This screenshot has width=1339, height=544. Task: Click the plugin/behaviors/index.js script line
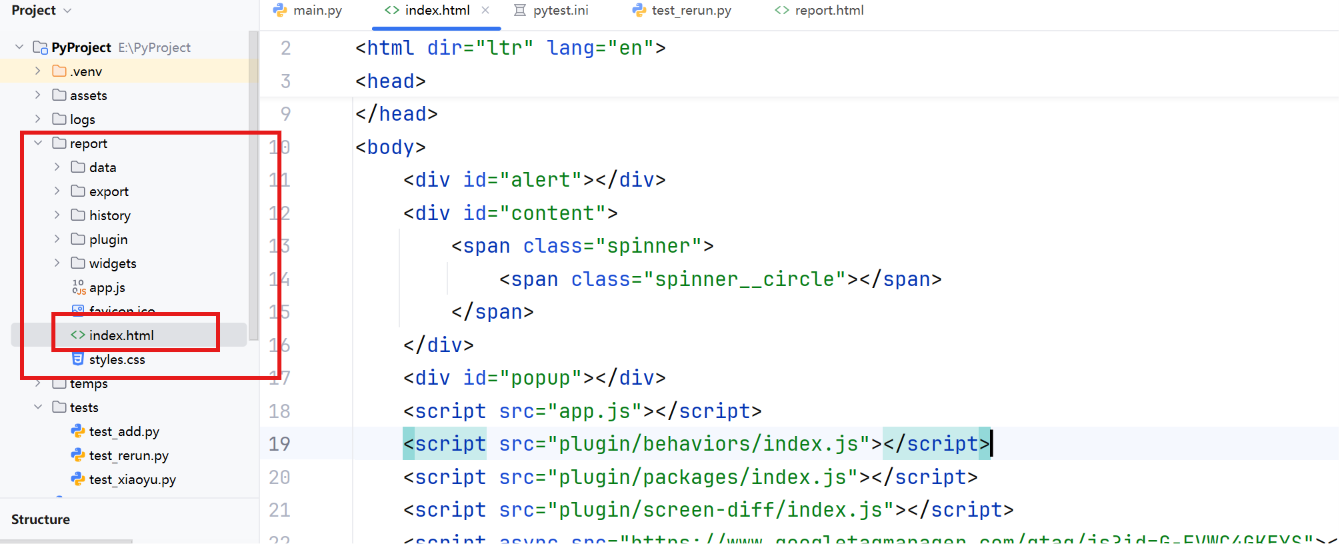click(x=697, y=444)
